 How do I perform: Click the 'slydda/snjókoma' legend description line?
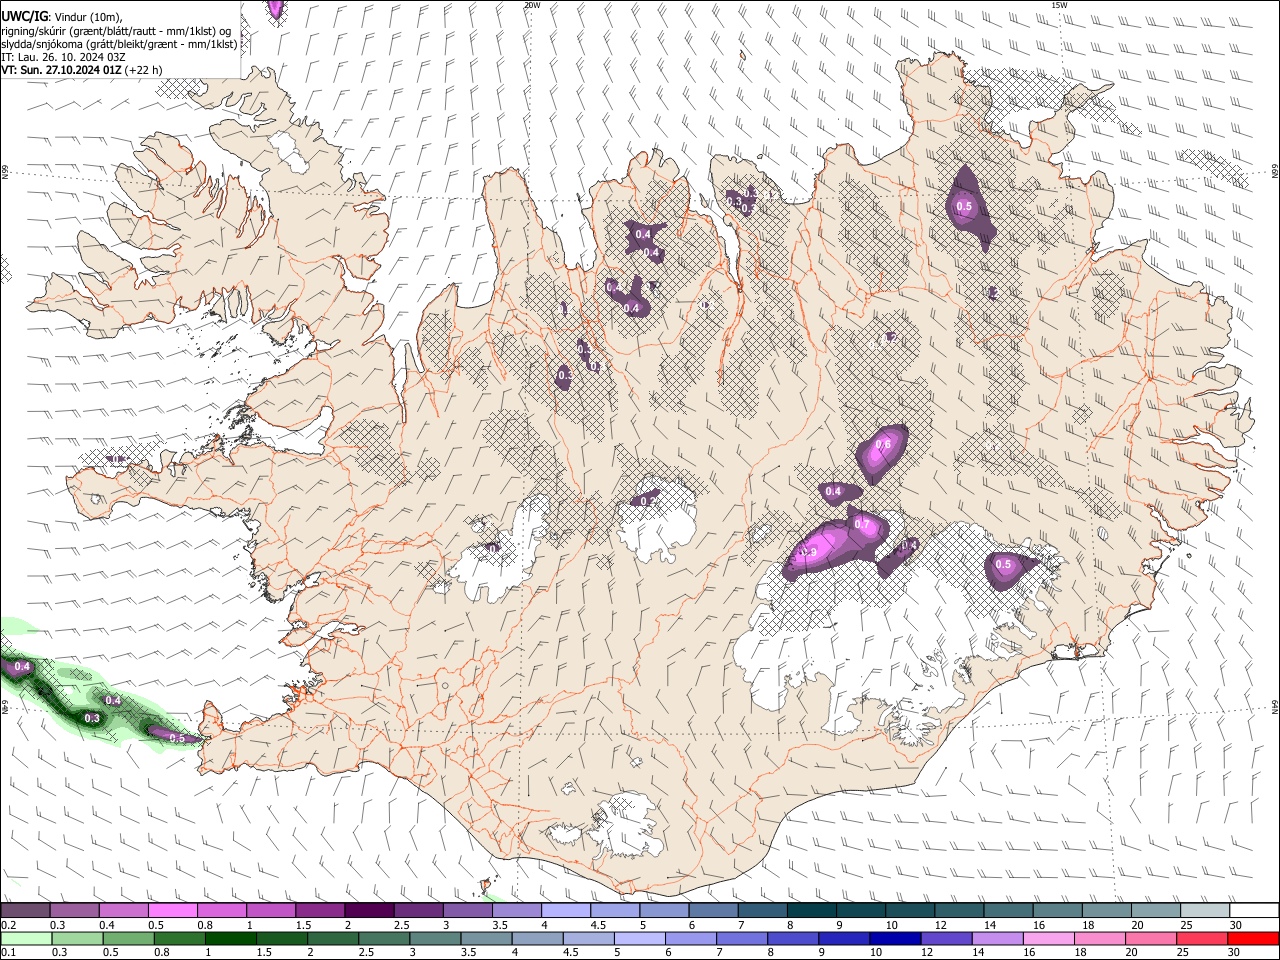[x=119, y=44]
